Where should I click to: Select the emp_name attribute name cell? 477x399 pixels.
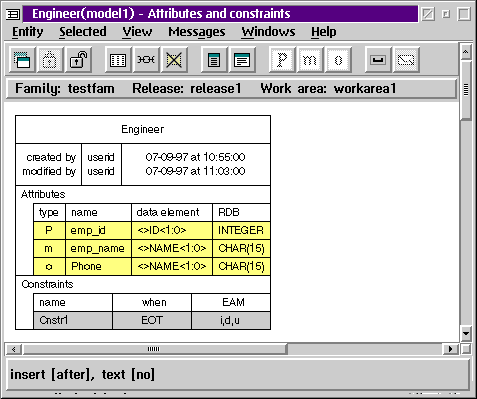pyautogui.click(x=98, y=249)
